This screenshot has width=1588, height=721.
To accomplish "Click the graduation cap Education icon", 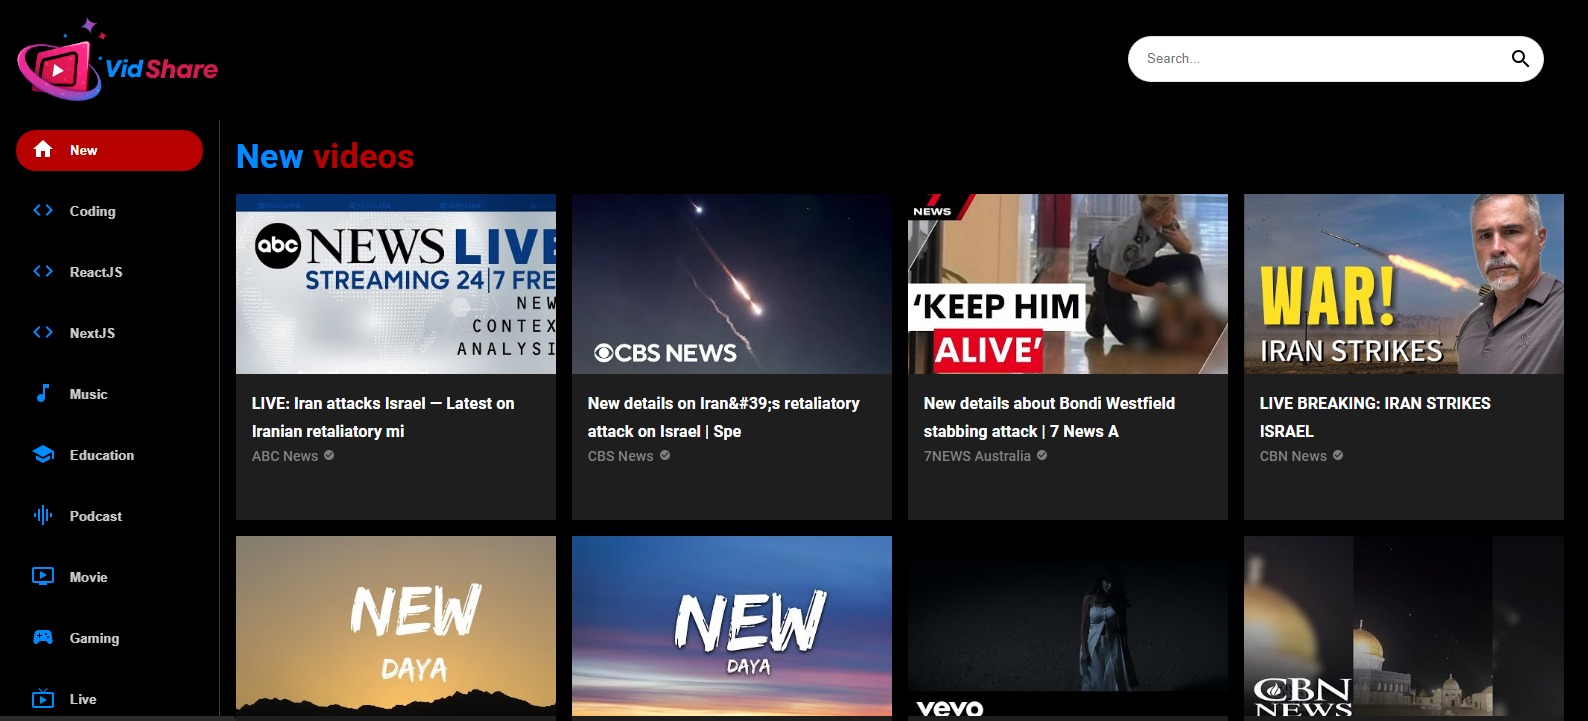I will coord(43,455).
